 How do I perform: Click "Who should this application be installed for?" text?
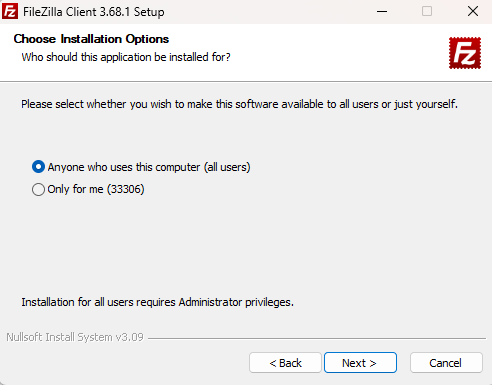point(126,57)
